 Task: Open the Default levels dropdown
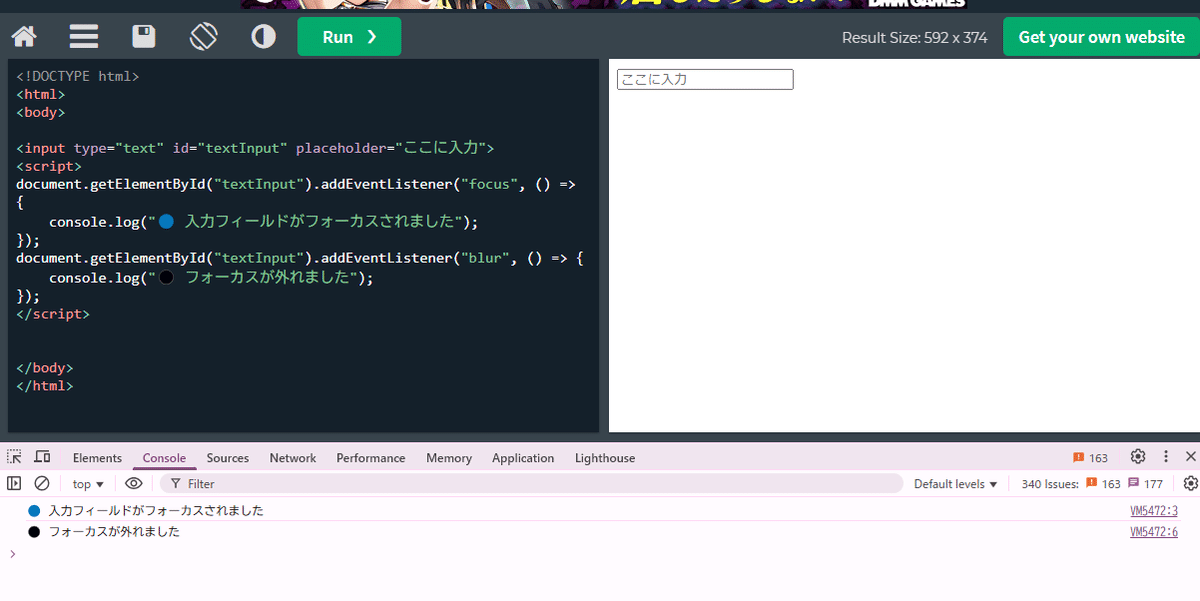click(x=955, y=484)
